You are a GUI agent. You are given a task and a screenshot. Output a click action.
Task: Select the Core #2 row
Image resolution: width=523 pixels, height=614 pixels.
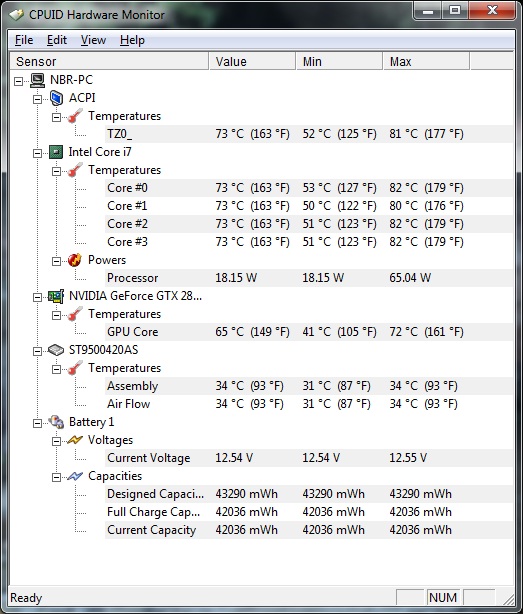[x=309, y=224]
